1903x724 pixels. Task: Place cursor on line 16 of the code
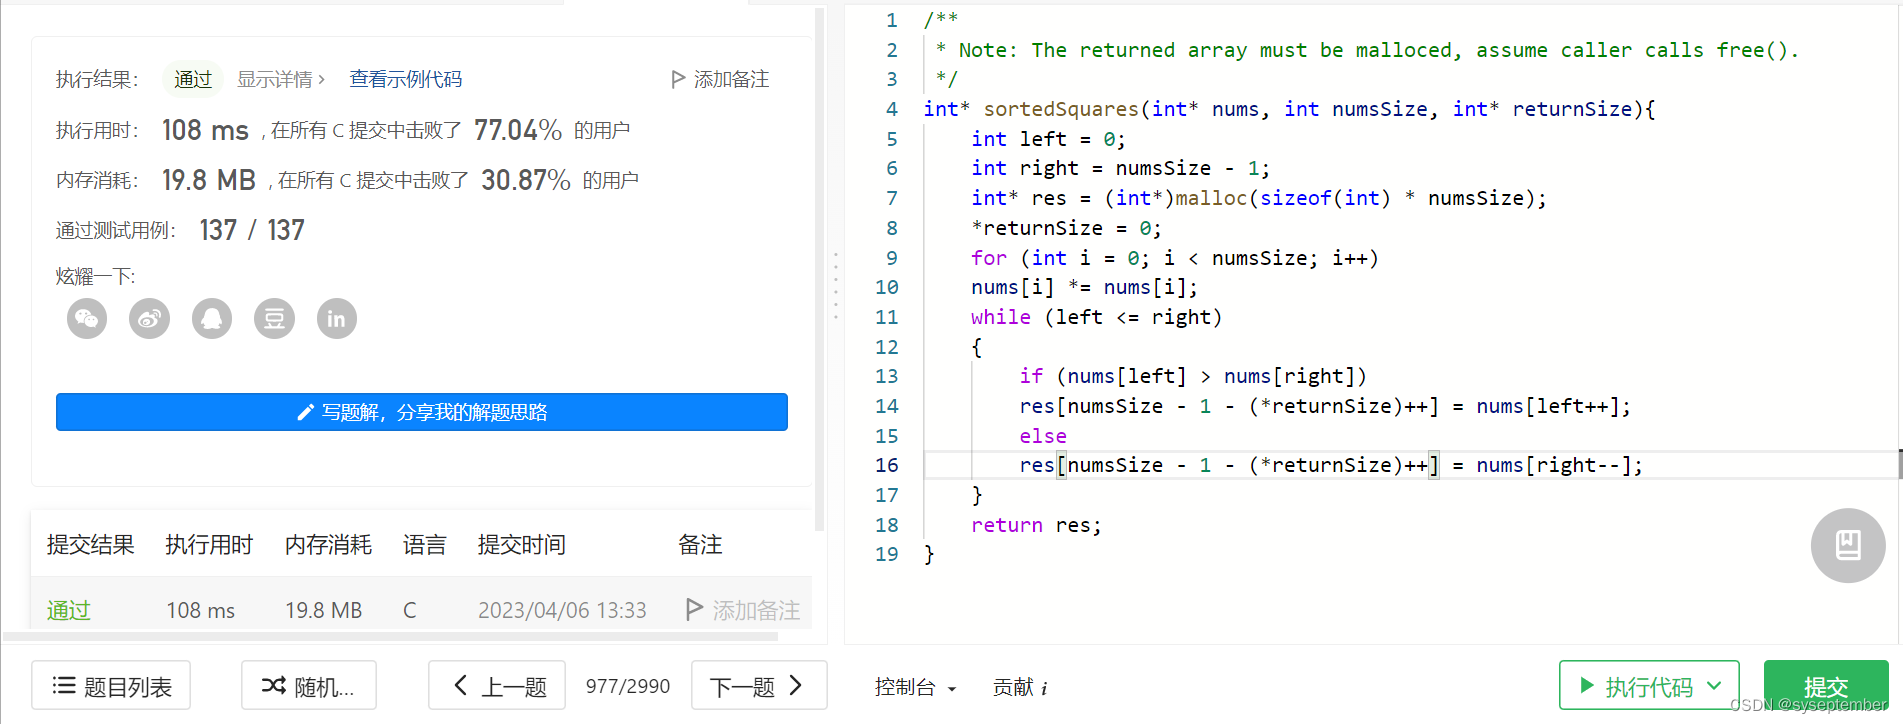click(x=1410, y=465)
